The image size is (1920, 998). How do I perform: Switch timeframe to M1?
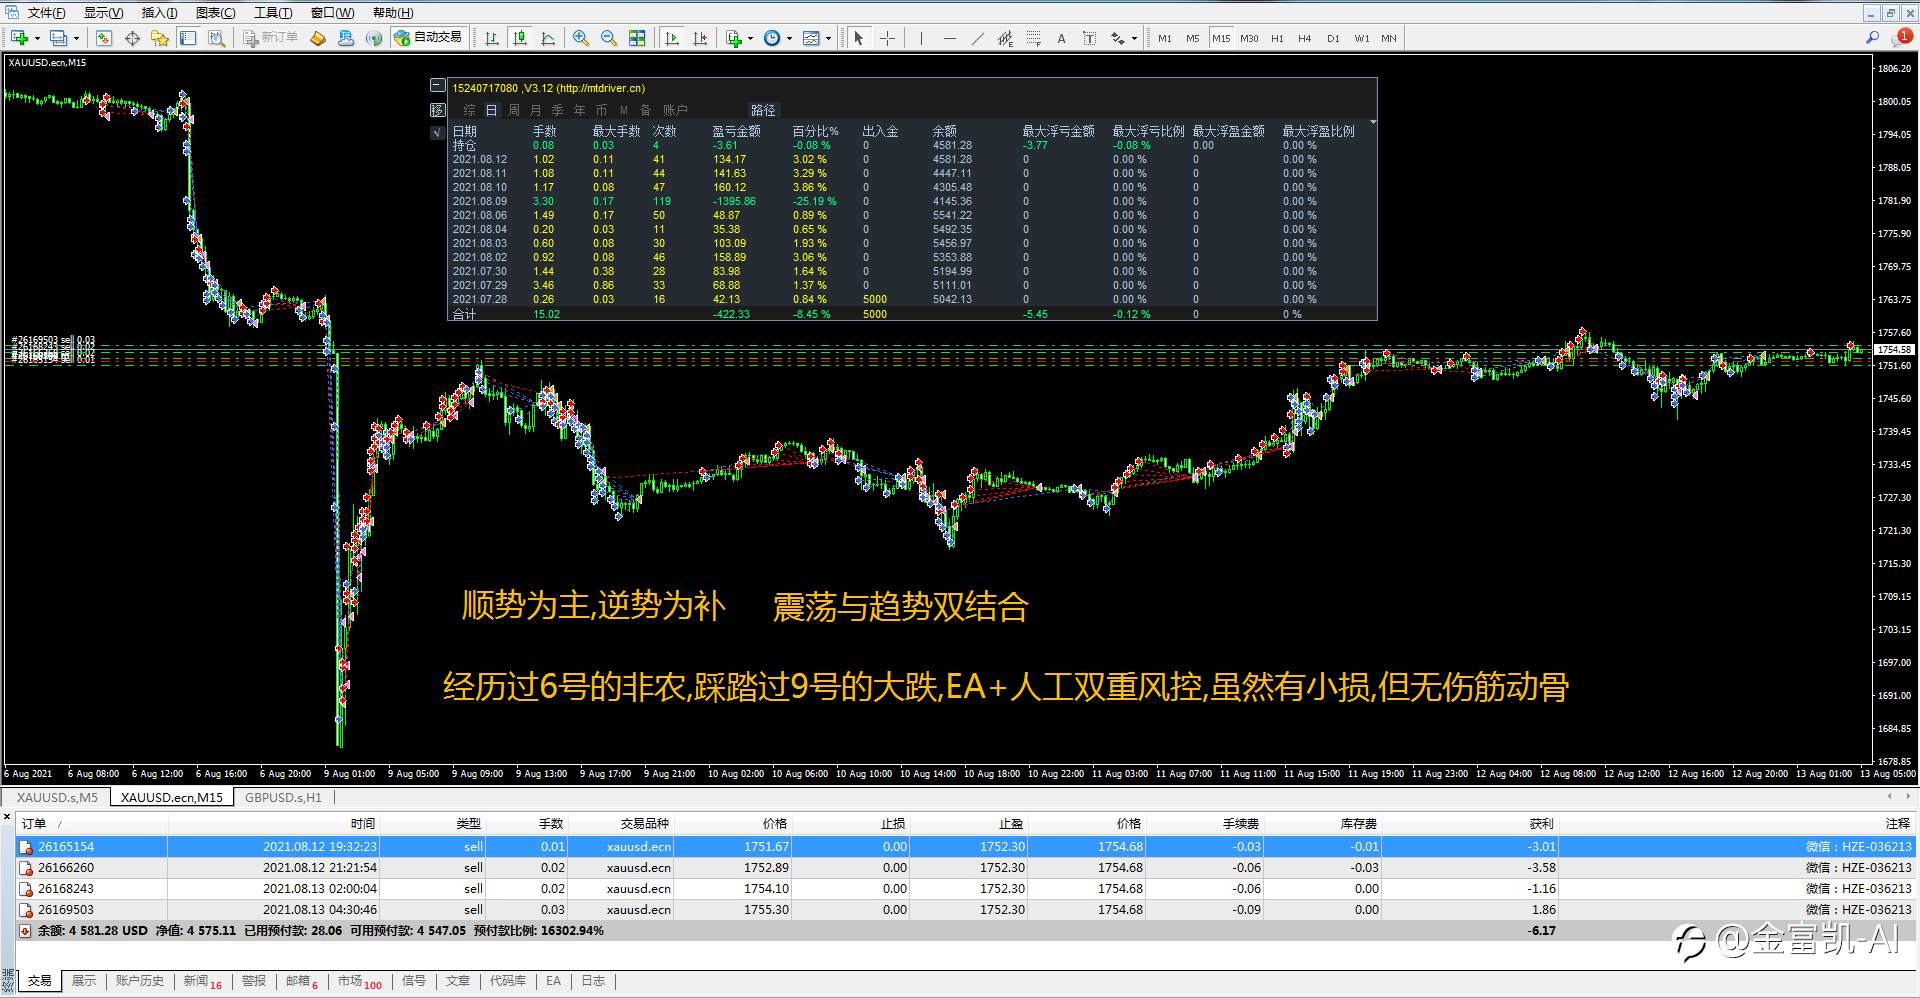click(x=1165, y=38)
